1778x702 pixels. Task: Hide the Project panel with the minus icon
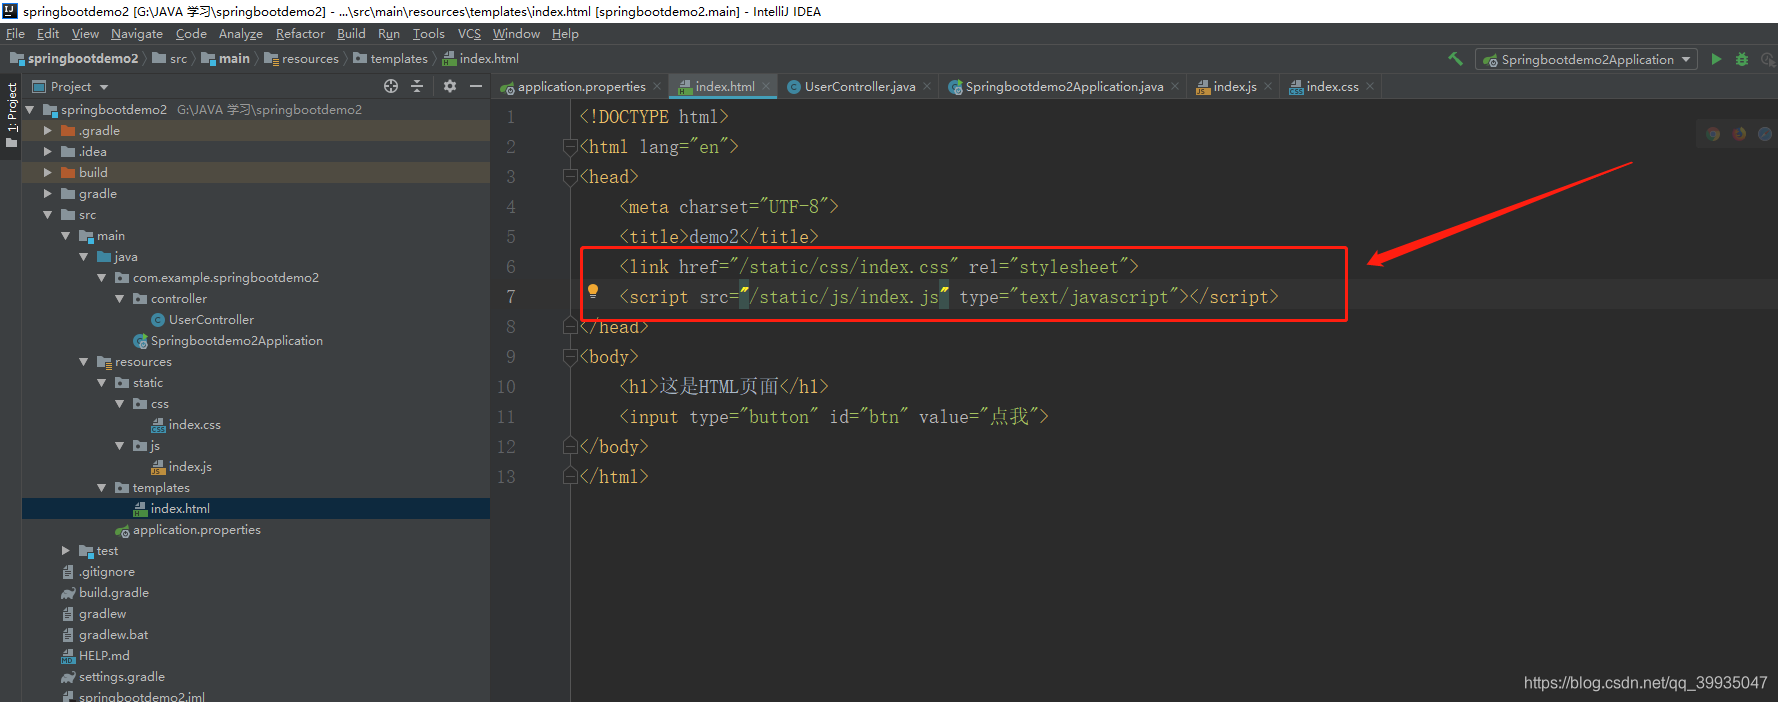tap(476, 86)
